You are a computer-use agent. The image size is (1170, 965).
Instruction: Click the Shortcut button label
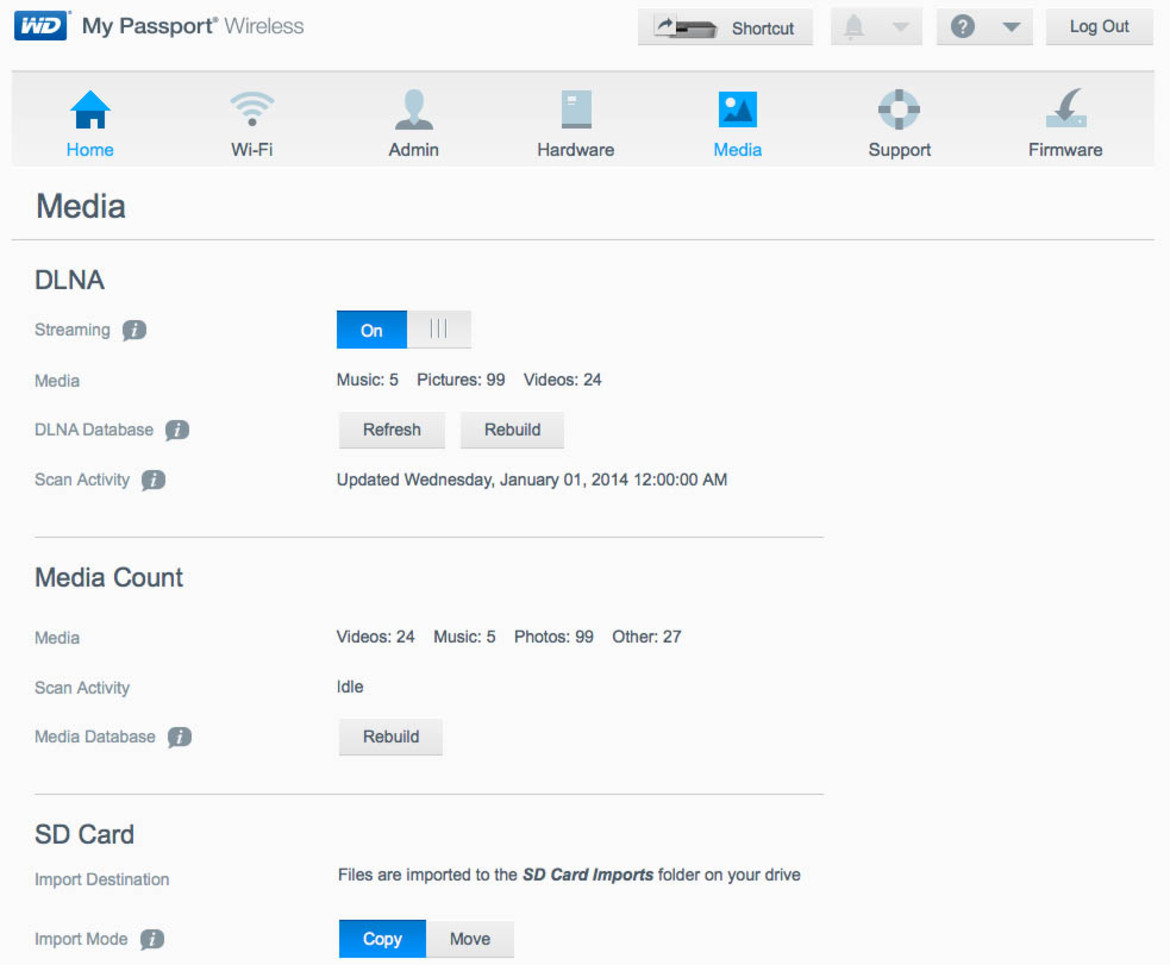(x=763, y=28)
